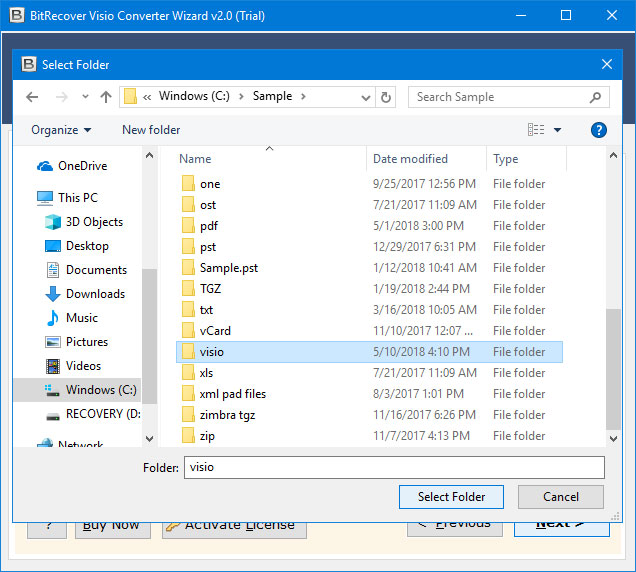
Task: Select the 'xls' folder icon
Action: [x=188, y=373]
